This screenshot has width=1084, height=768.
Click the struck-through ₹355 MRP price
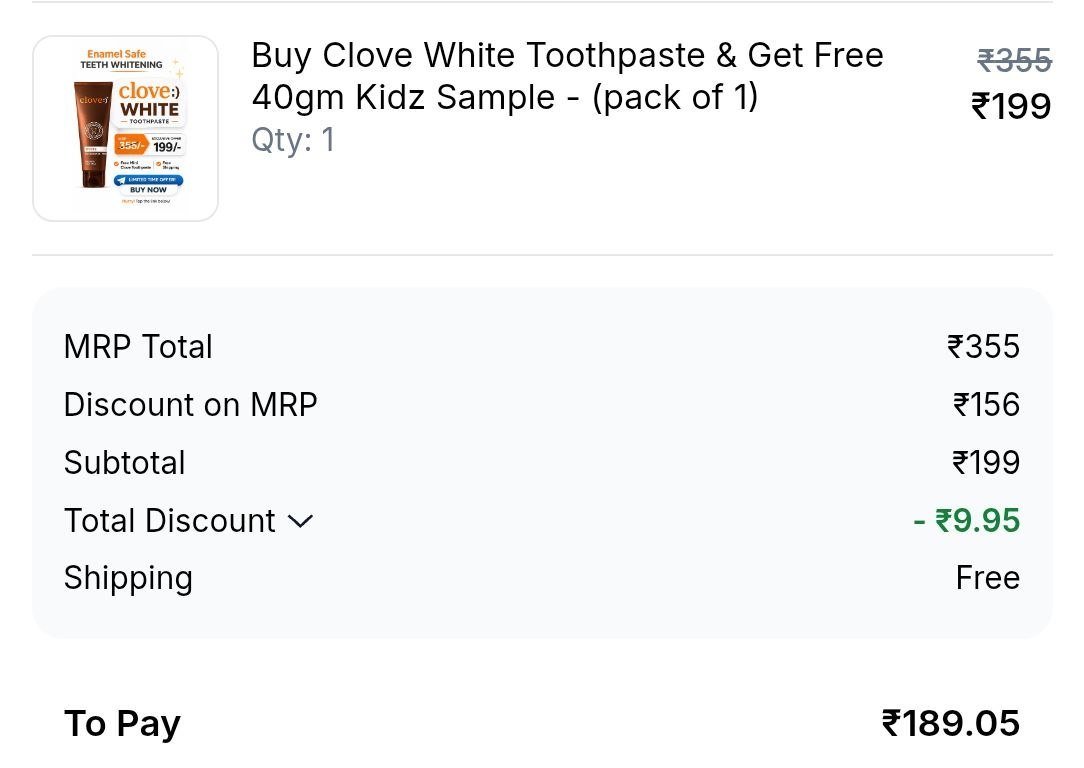pos(1014,60)
